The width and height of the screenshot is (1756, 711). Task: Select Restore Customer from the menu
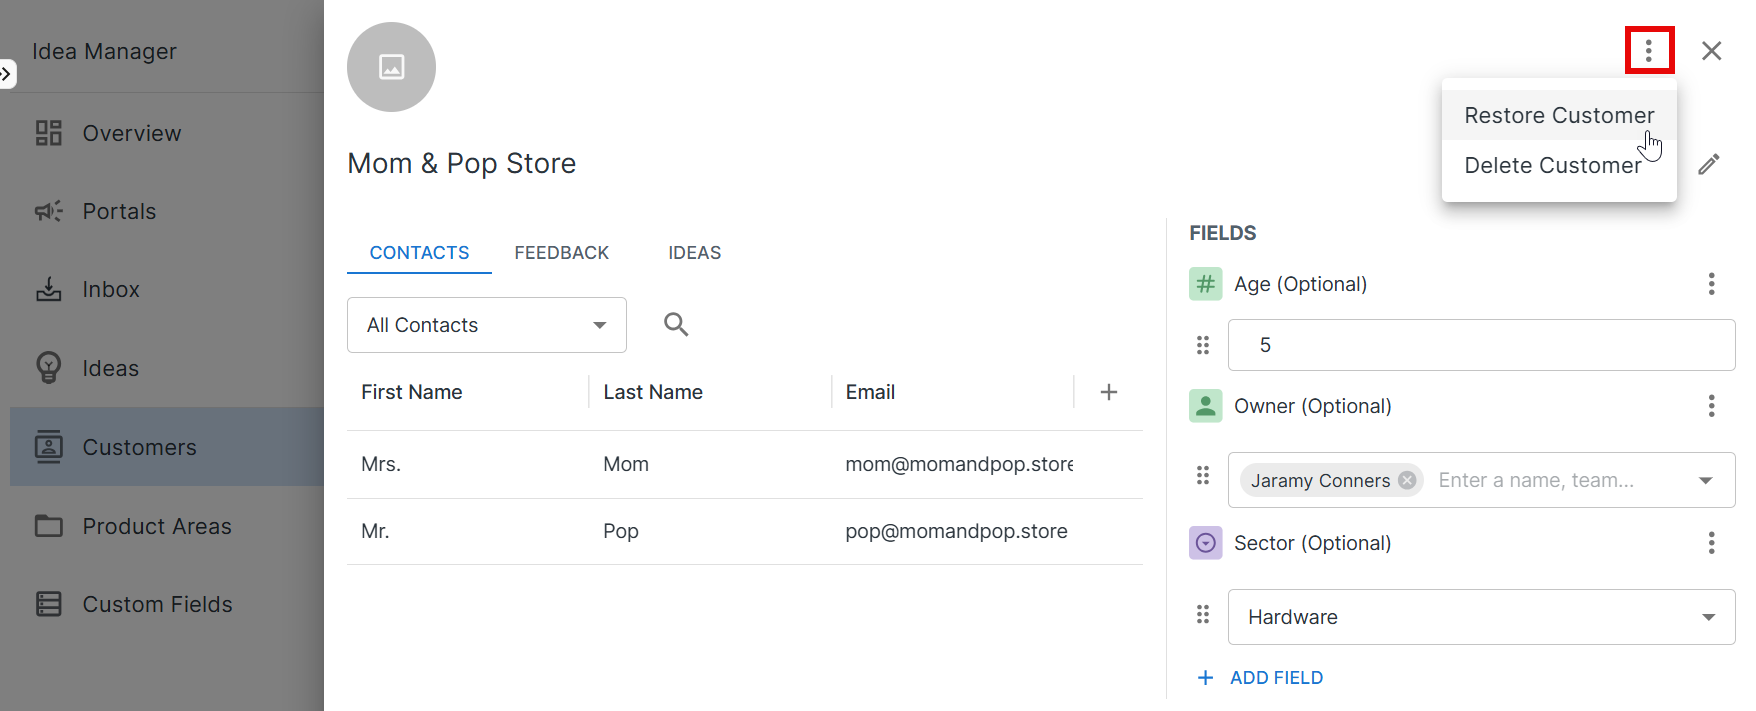tap(1558, 115)
